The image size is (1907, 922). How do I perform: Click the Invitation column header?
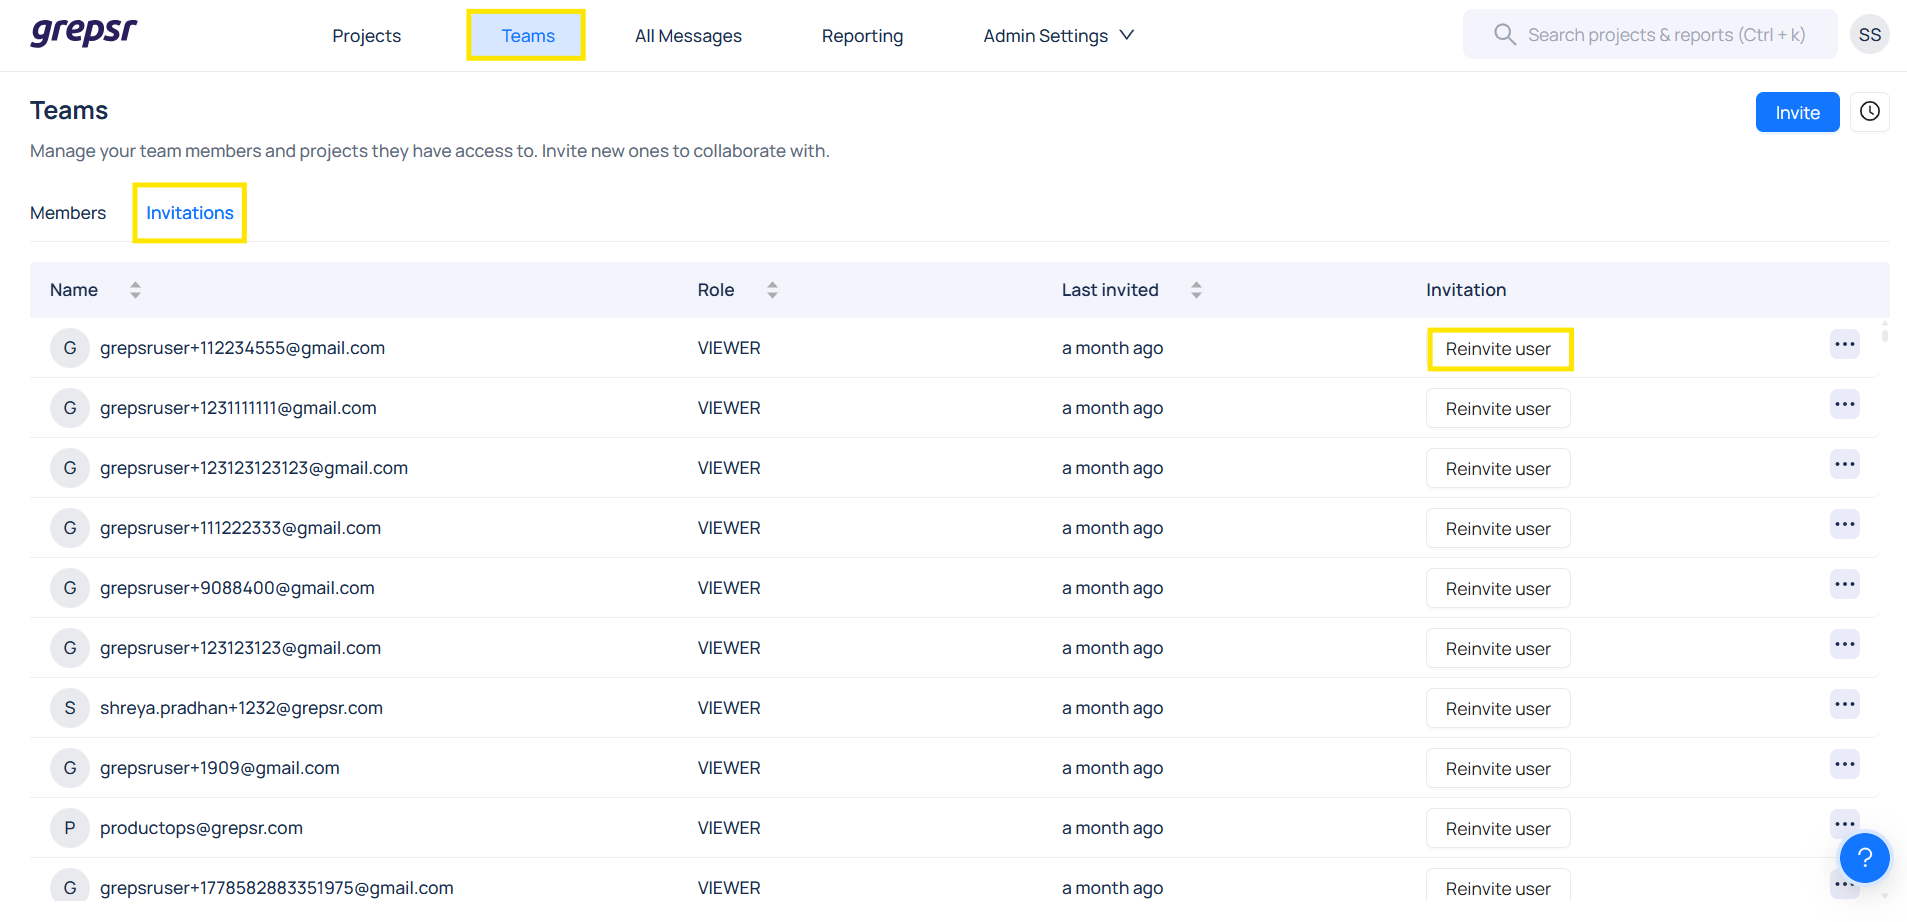click(x=1466, y=290)
